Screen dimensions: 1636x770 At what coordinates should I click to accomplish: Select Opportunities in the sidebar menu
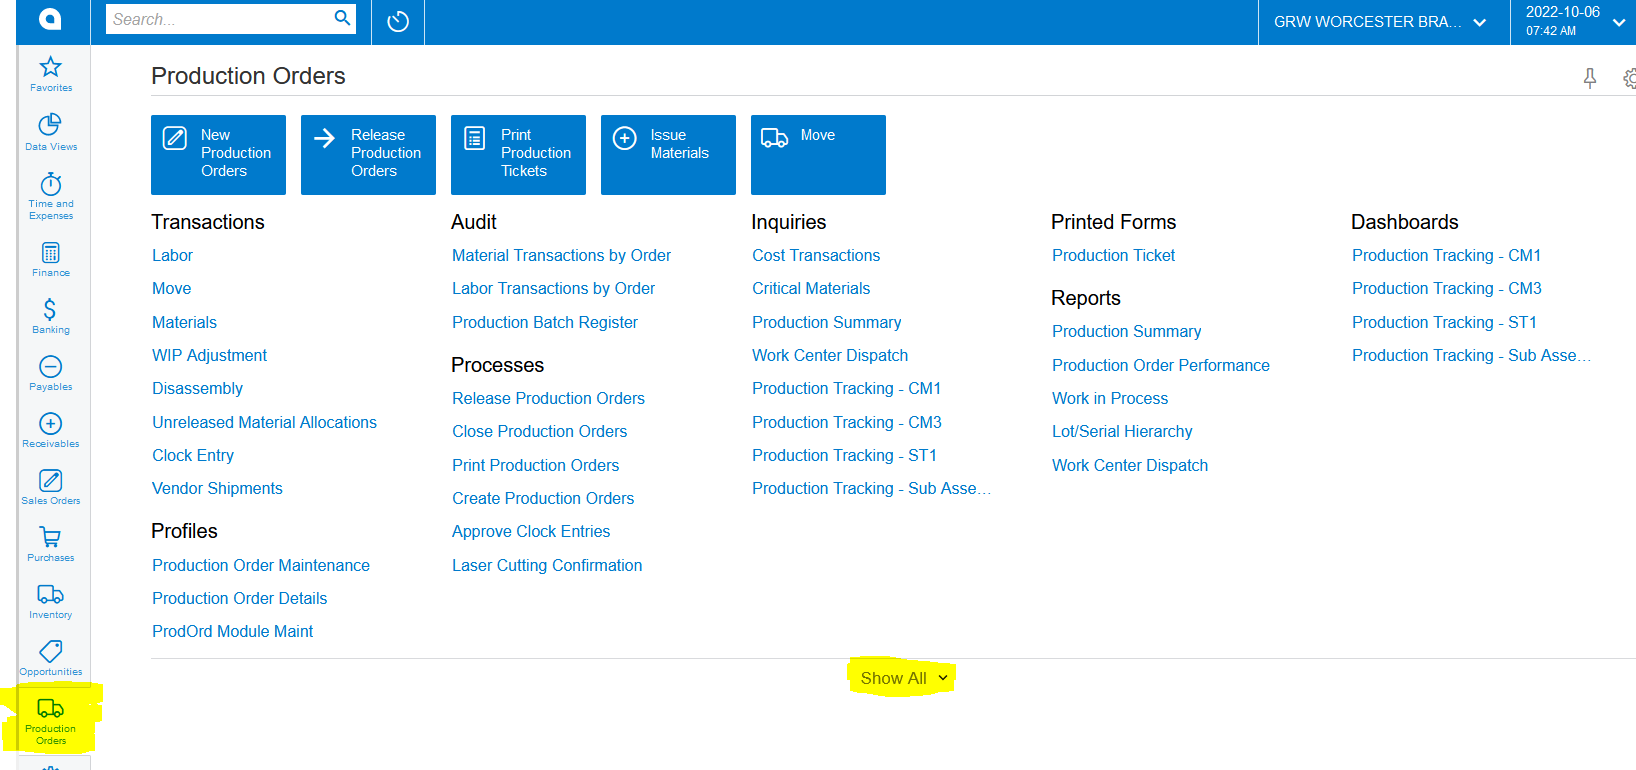tap(50, 657)
